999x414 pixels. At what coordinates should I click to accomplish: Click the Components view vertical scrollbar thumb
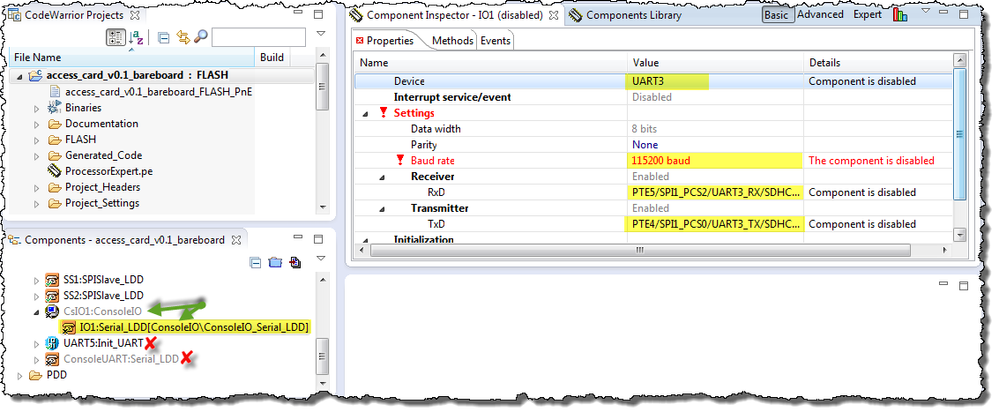click(322, 355)
